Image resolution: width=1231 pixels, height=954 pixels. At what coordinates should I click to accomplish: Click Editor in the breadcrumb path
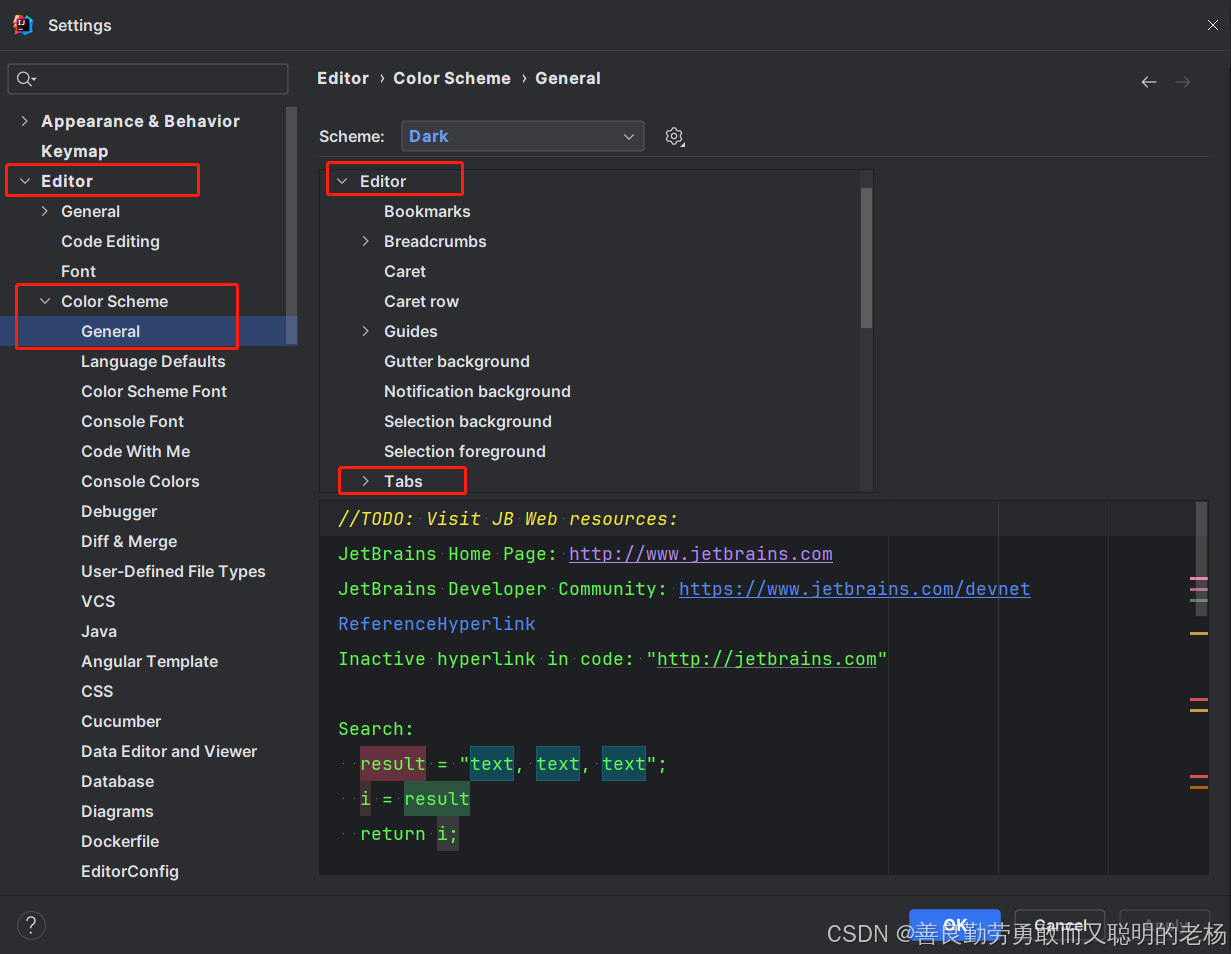point(343,78)
